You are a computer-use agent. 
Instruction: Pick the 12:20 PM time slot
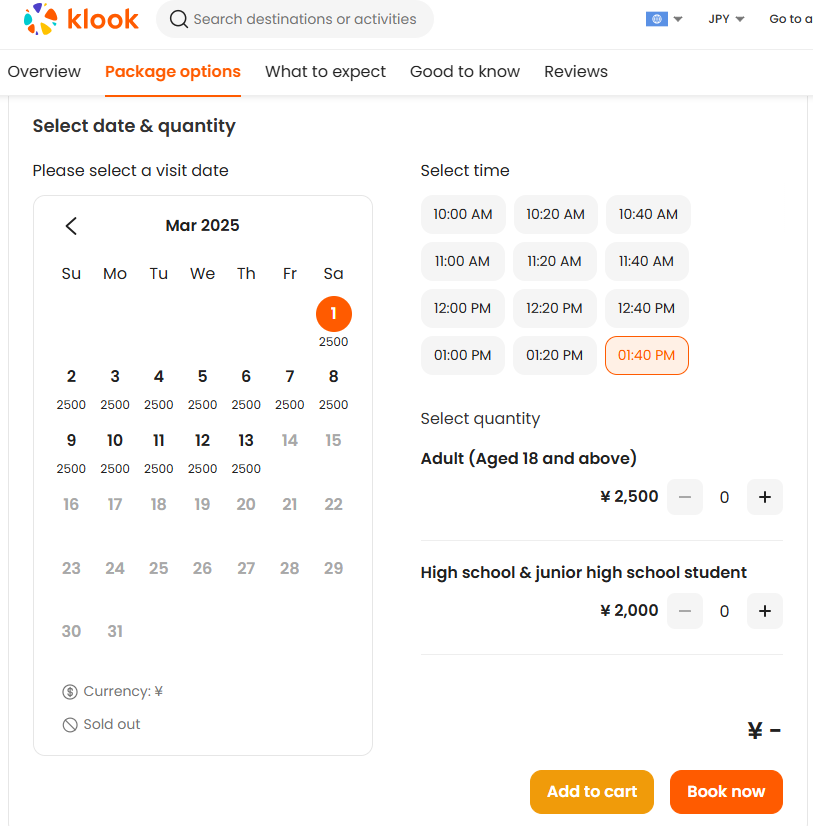[555, 308]
